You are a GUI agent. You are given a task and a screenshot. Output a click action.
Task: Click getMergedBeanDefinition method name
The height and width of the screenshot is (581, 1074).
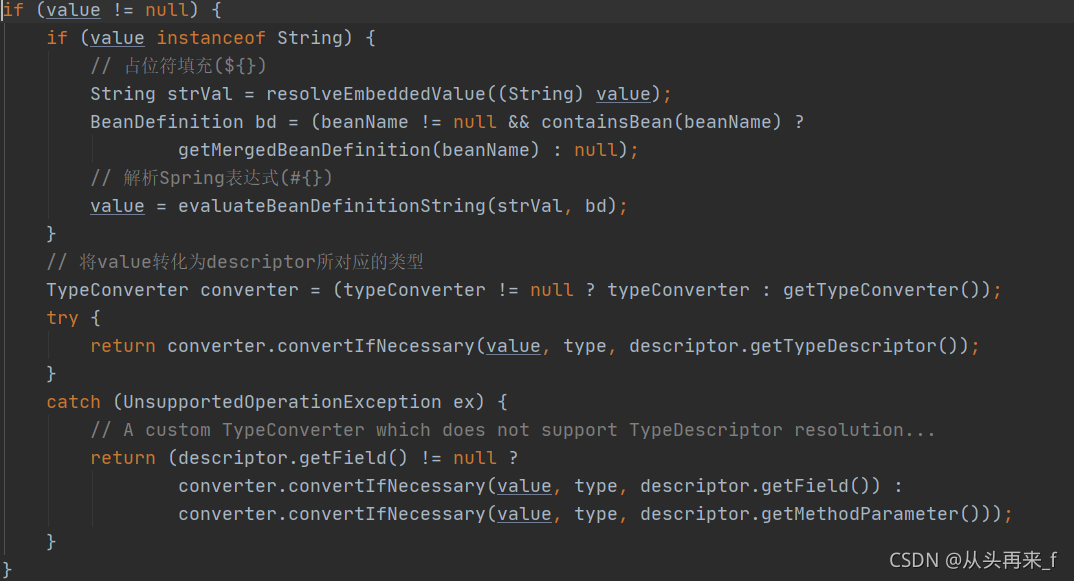coord(304,150)
